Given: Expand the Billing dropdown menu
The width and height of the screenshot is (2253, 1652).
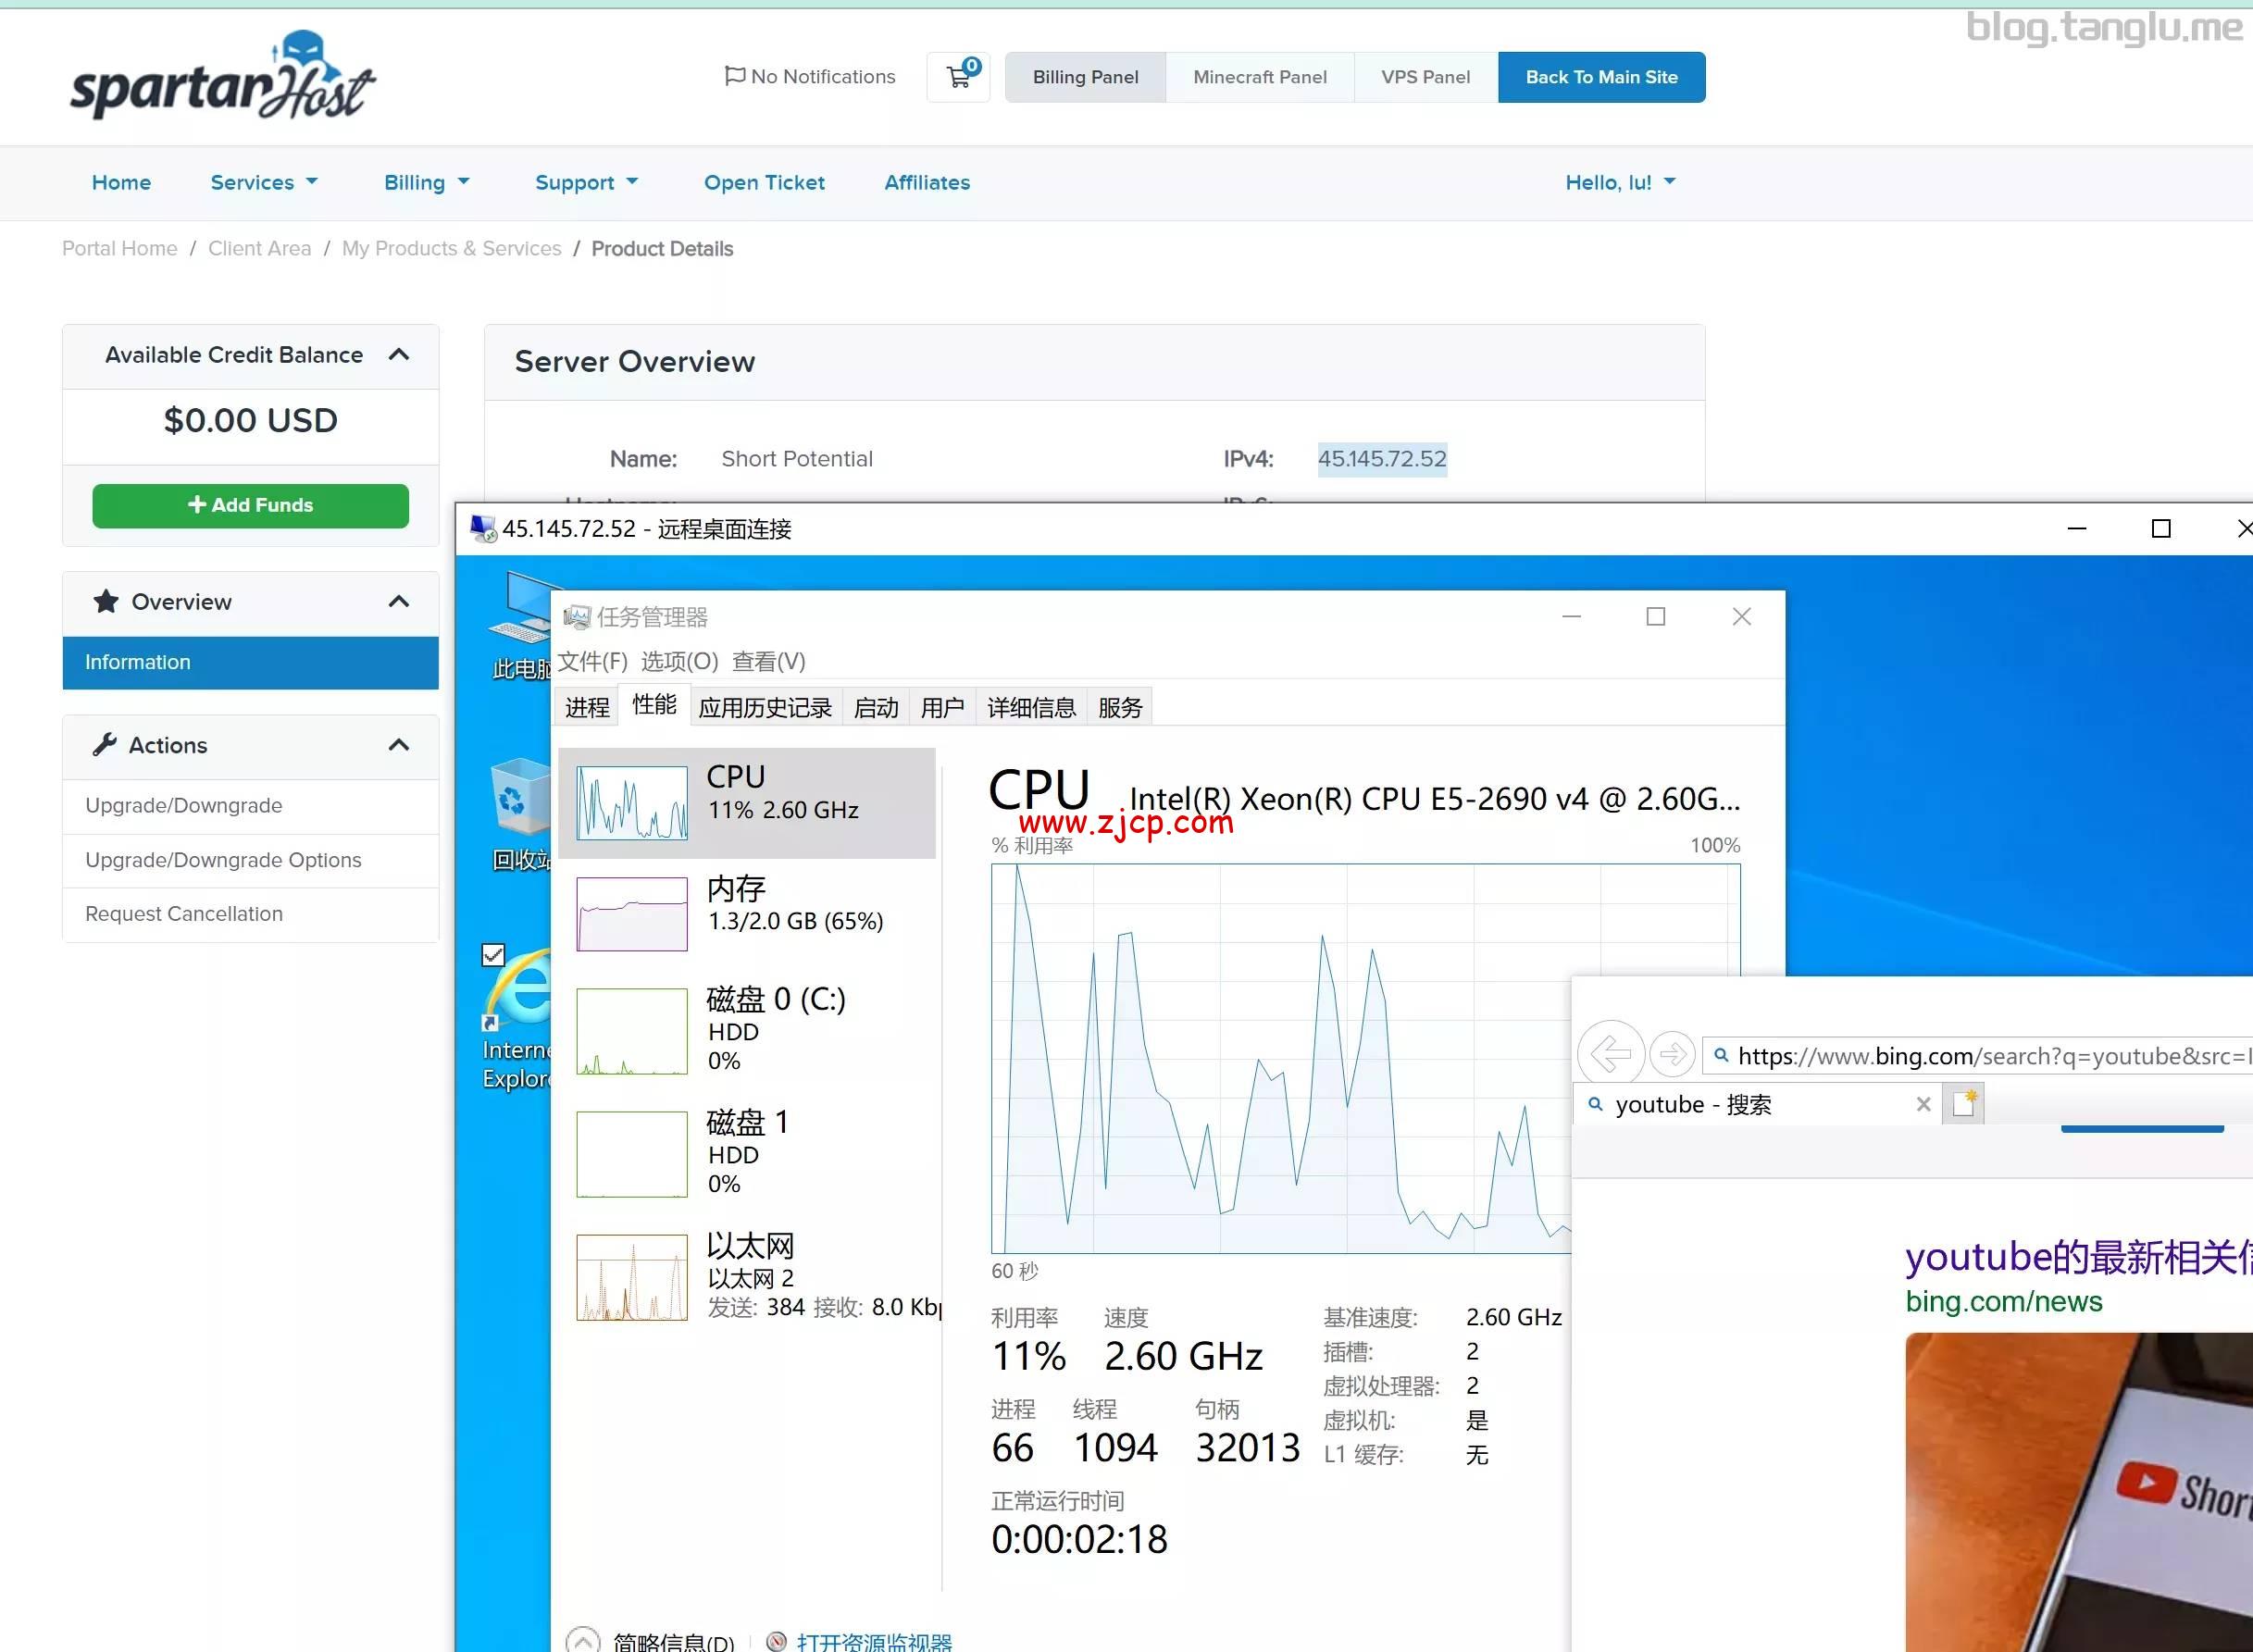Looking at the screenshot, I should point(426,182).
